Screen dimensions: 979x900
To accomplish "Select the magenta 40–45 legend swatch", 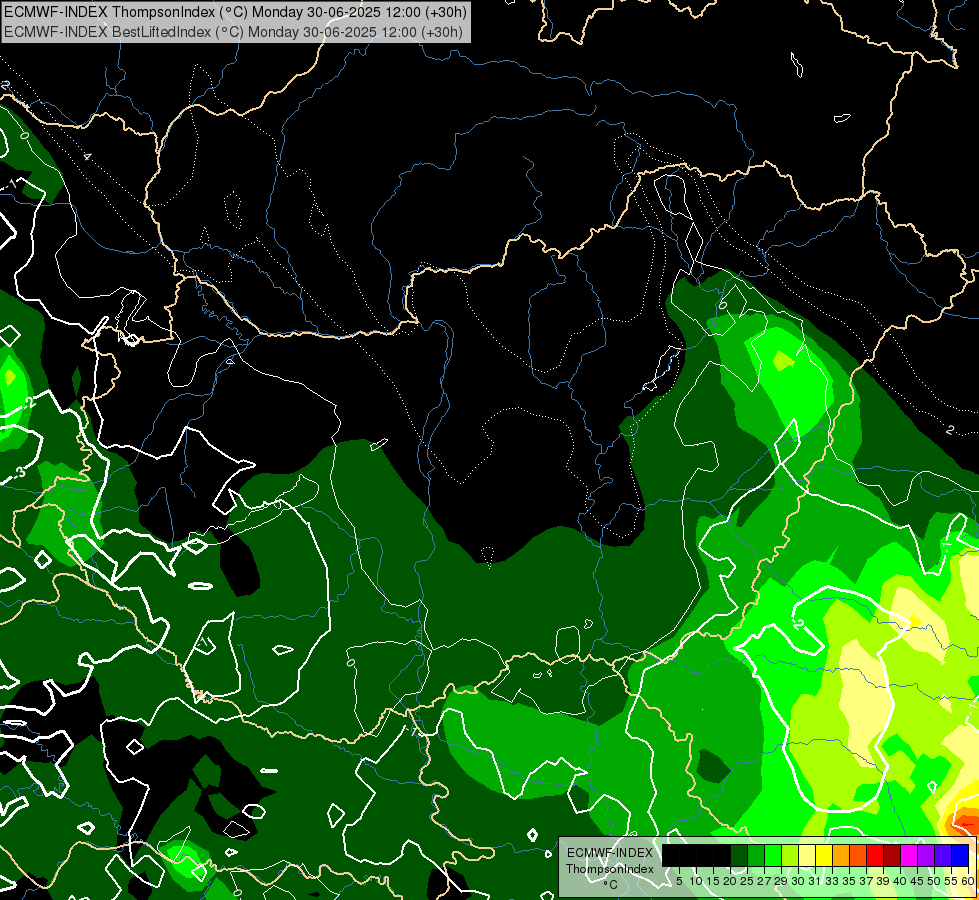I will point(908,856).
